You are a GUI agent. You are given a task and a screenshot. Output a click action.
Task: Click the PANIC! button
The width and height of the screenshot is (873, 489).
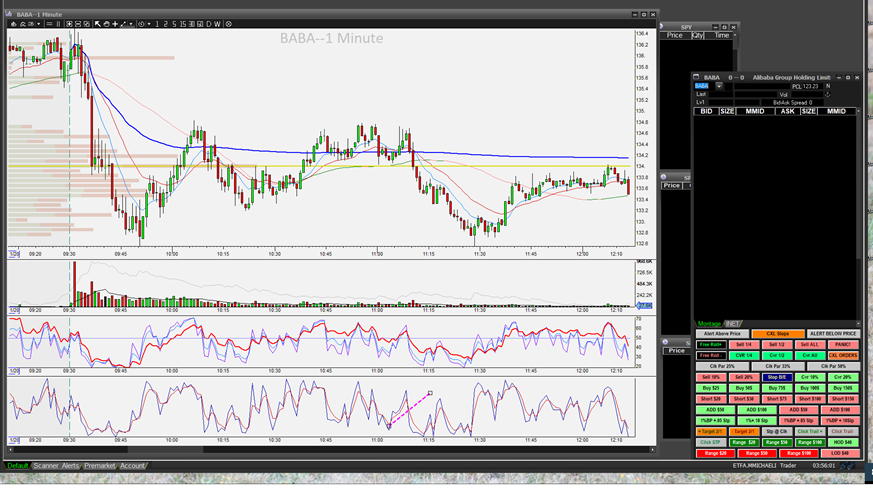click(843, 344)
